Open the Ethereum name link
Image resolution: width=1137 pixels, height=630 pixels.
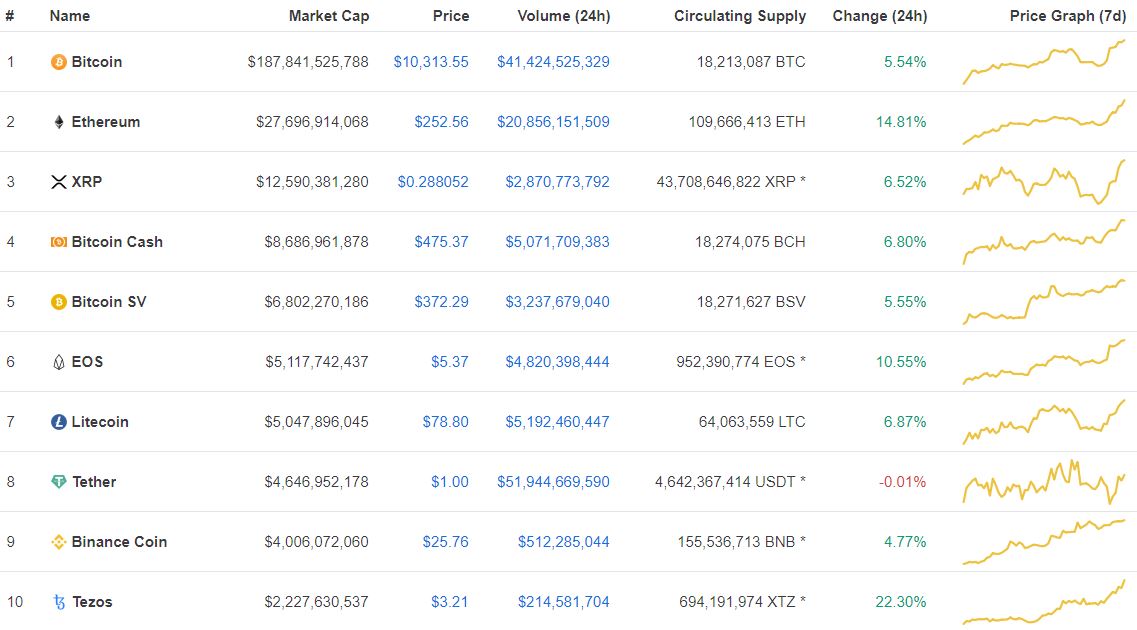pyautogui.click(x=106, y=122)
